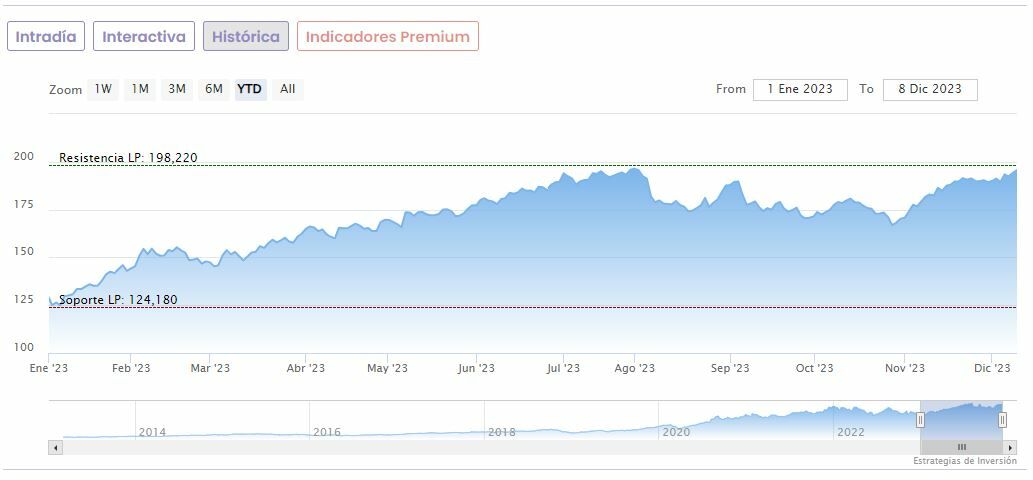Click the left range handle in navigator

pos(920,420)
